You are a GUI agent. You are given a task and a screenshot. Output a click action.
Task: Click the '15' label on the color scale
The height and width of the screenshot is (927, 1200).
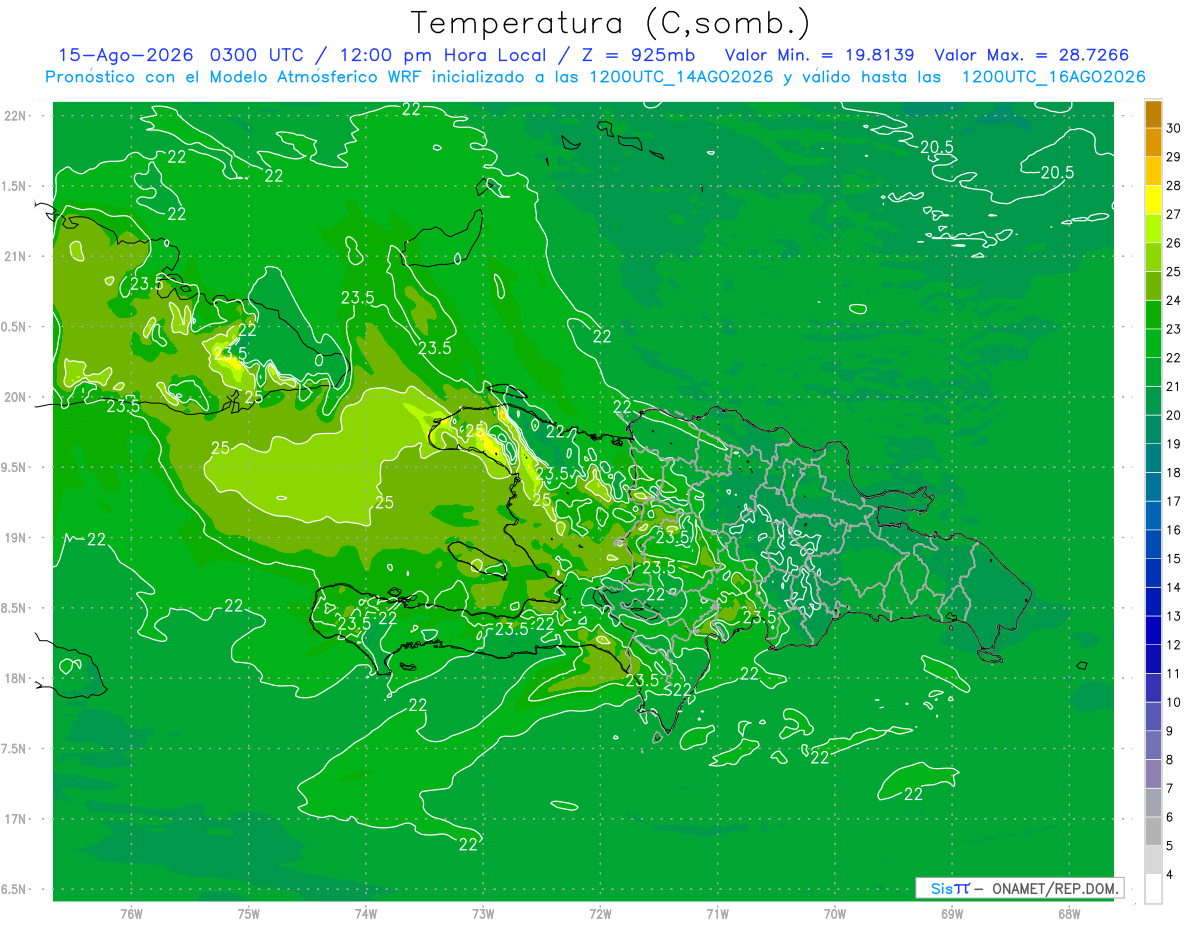pyautogui.click(x=1174, y=559)
